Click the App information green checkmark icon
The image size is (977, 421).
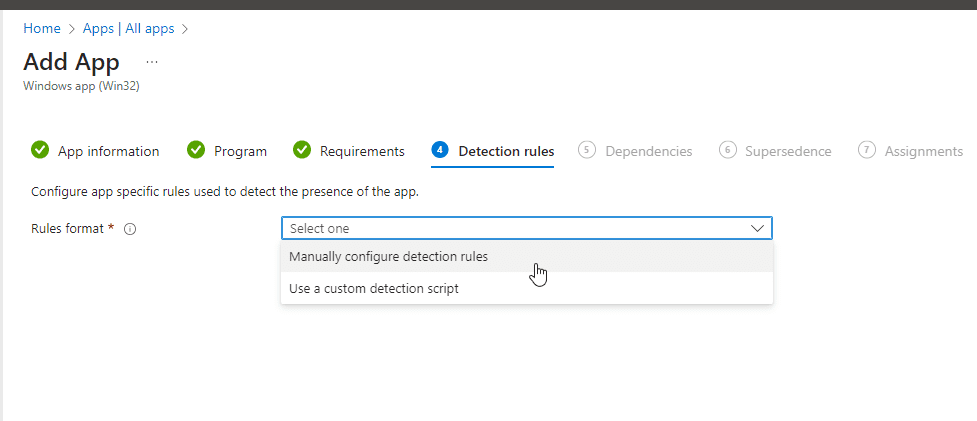pos(40,150)
